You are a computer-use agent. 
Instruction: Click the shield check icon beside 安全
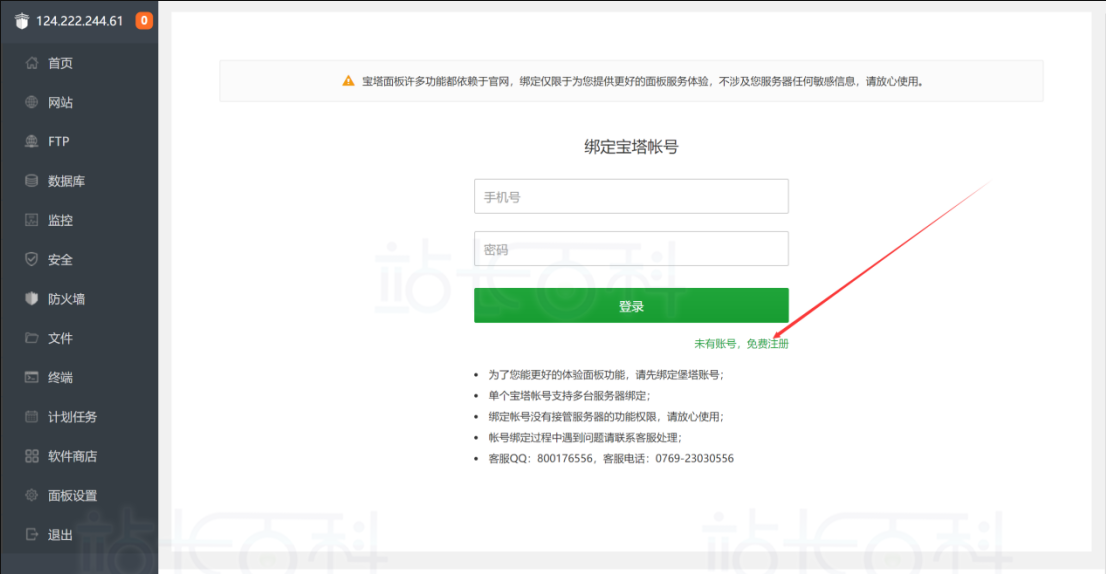point(32,259)
